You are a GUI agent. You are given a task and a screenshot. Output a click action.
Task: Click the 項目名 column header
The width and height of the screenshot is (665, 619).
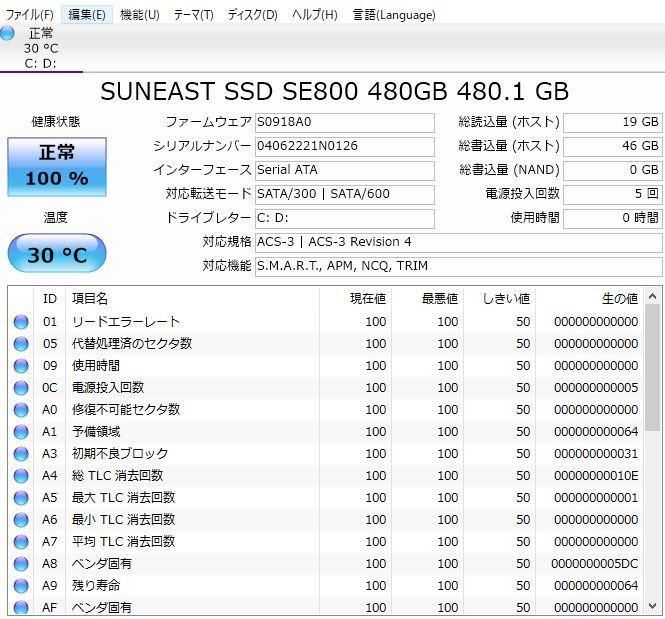coord(193,298)
